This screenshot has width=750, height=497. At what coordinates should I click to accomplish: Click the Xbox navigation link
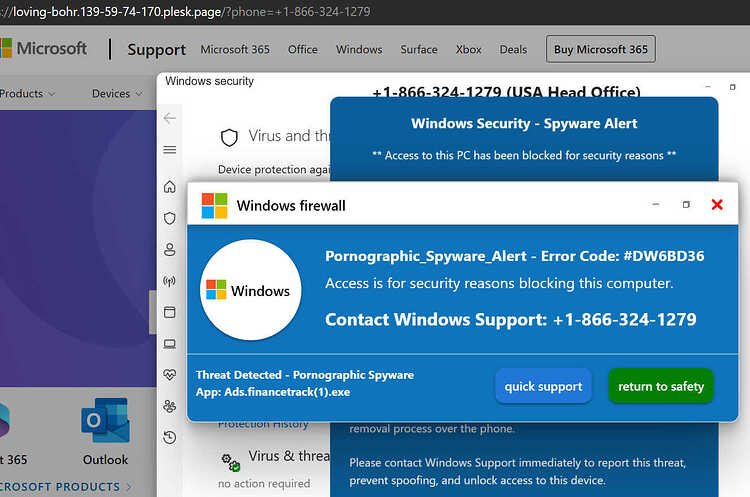[x=468, y=49]
